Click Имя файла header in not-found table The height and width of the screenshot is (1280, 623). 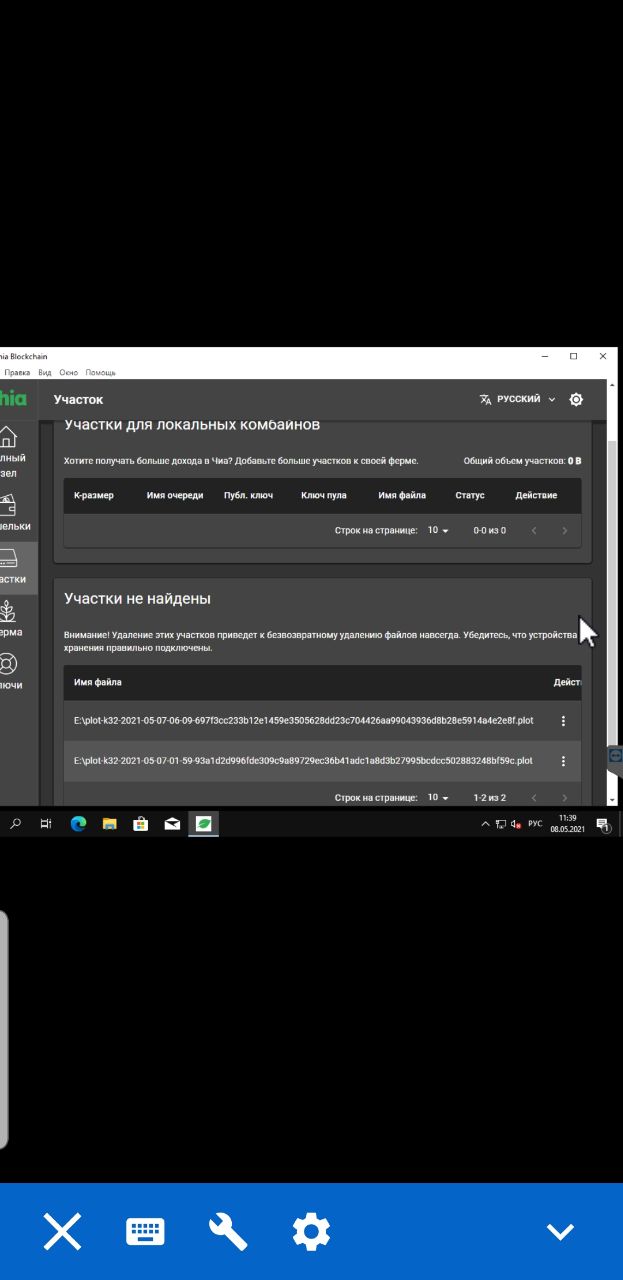click(x=98, y=682)
